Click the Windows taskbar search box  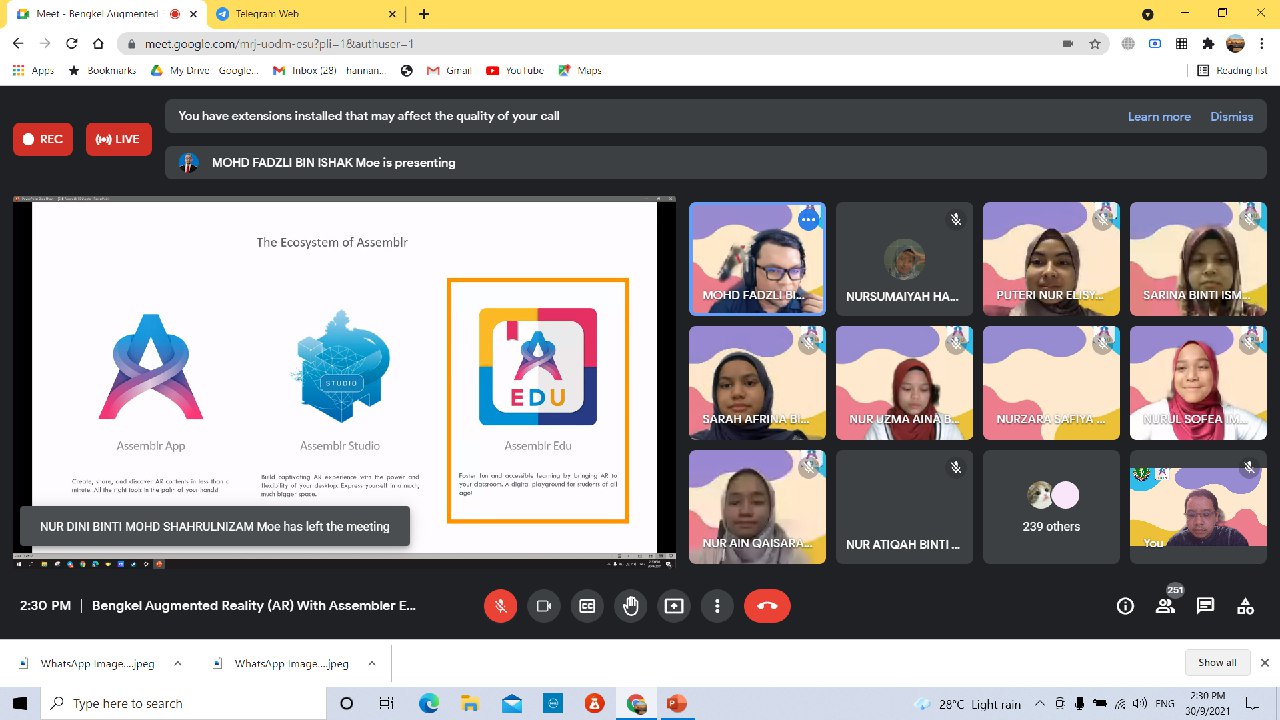click(185, 704)
